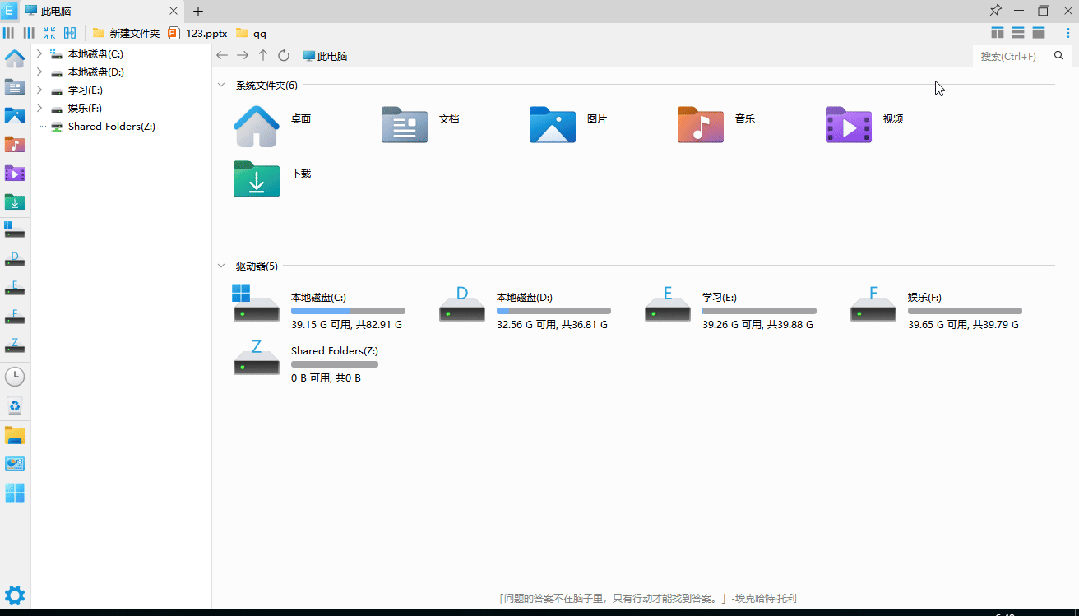Open Music icon in left sidebar

tap(14, 145)
